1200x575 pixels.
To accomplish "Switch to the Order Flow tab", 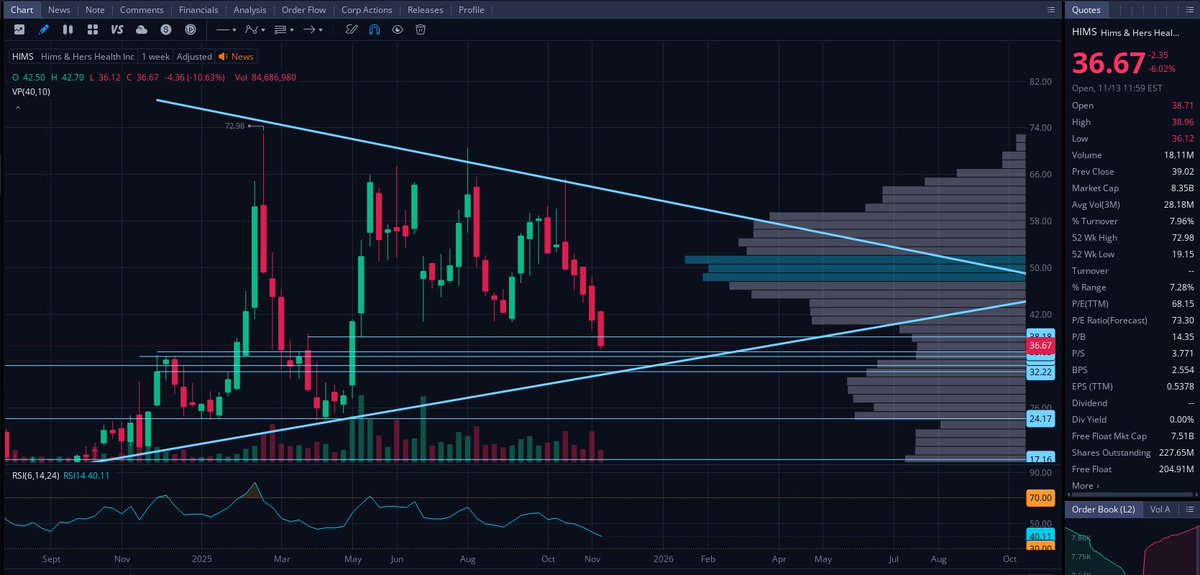I will 304,9.
